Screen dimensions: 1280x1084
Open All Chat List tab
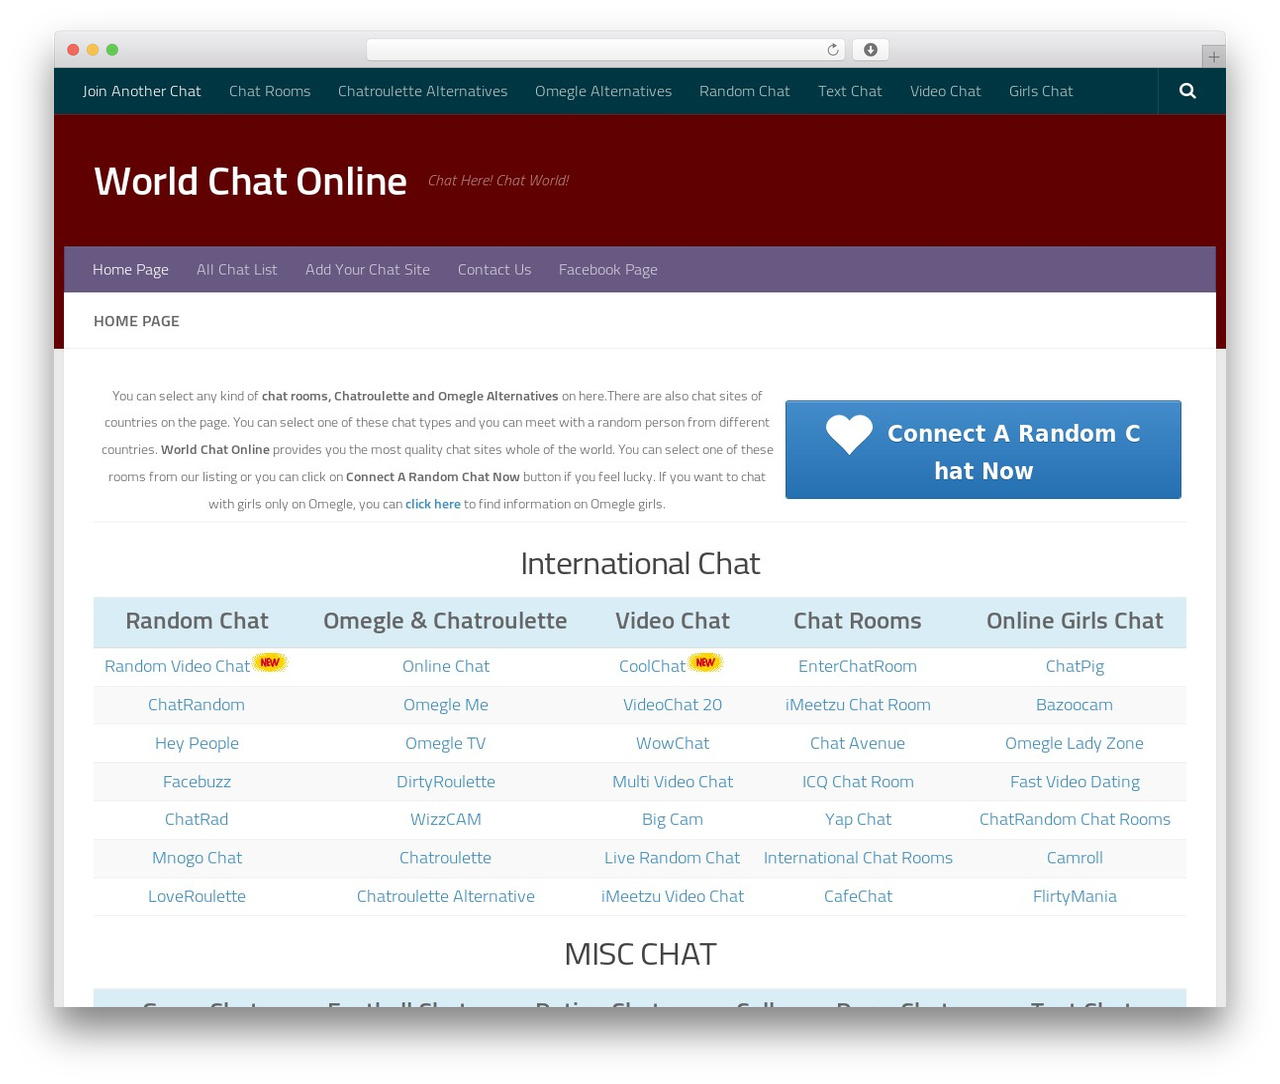(237, 270)
